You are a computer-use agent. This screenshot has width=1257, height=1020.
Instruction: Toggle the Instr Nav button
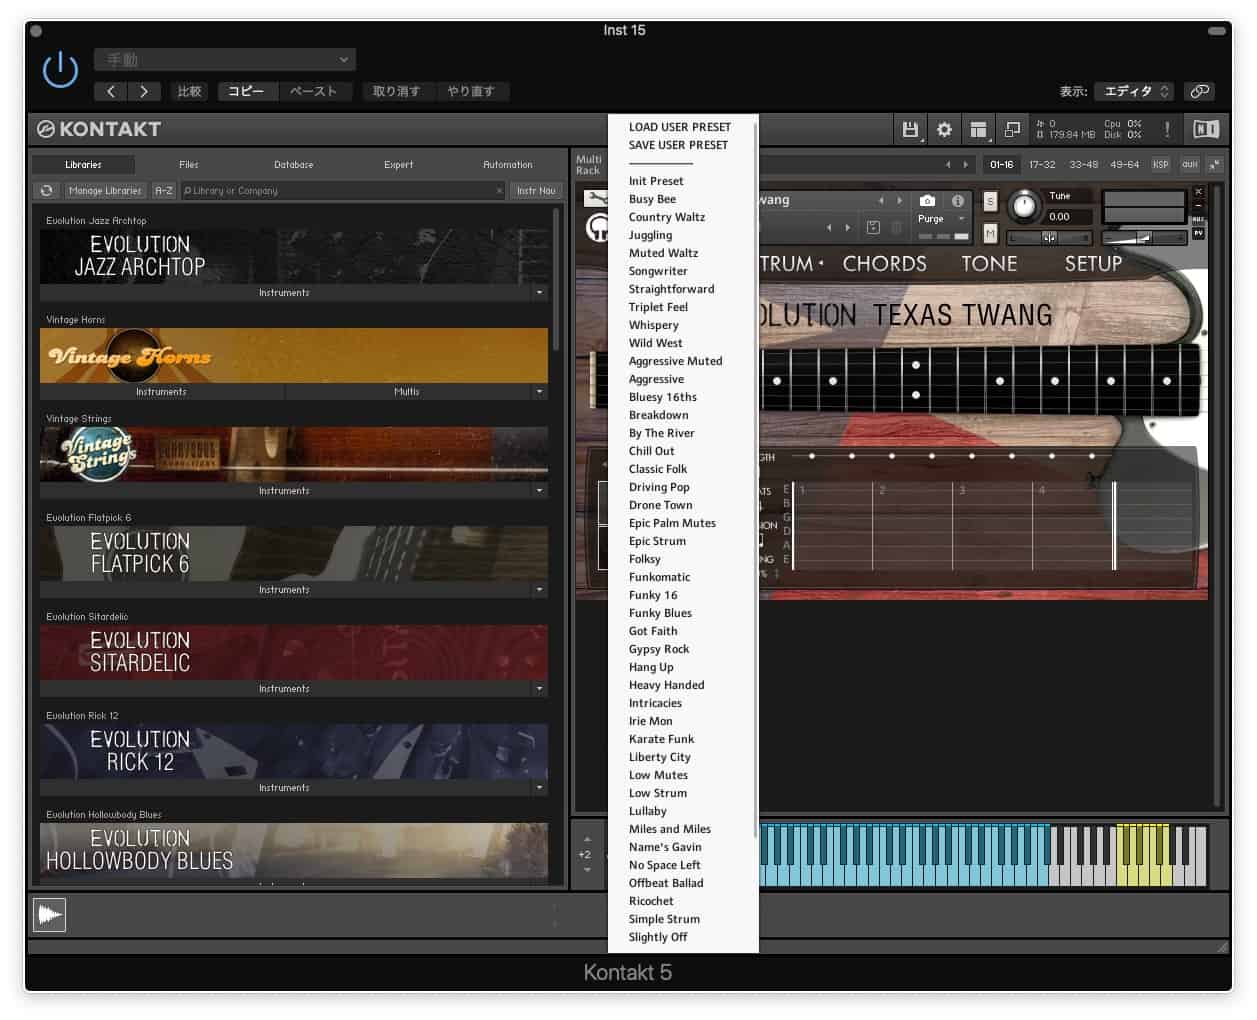coord(536,190)
